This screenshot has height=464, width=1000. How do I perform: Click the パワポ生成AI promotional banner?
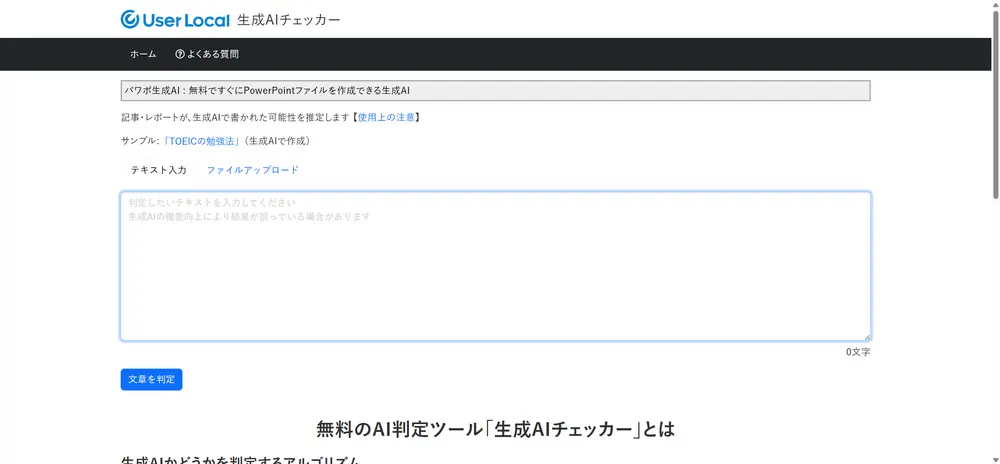pos(496,91)
